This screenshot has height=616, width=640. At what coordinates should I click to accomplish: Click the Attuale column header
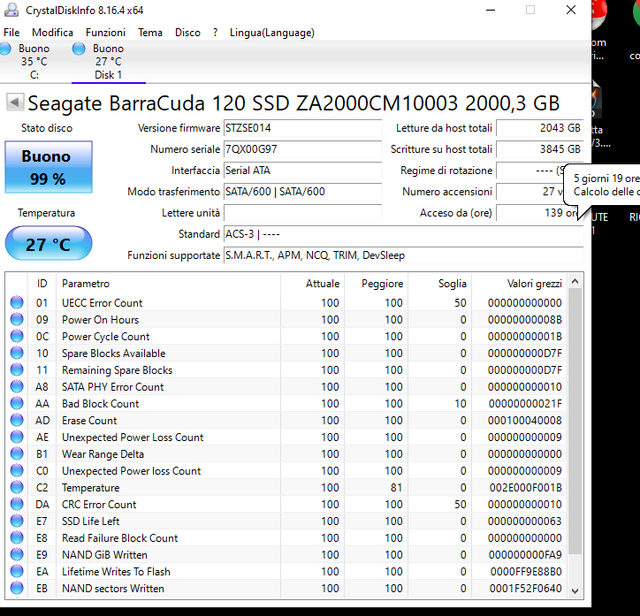(312, 283)
